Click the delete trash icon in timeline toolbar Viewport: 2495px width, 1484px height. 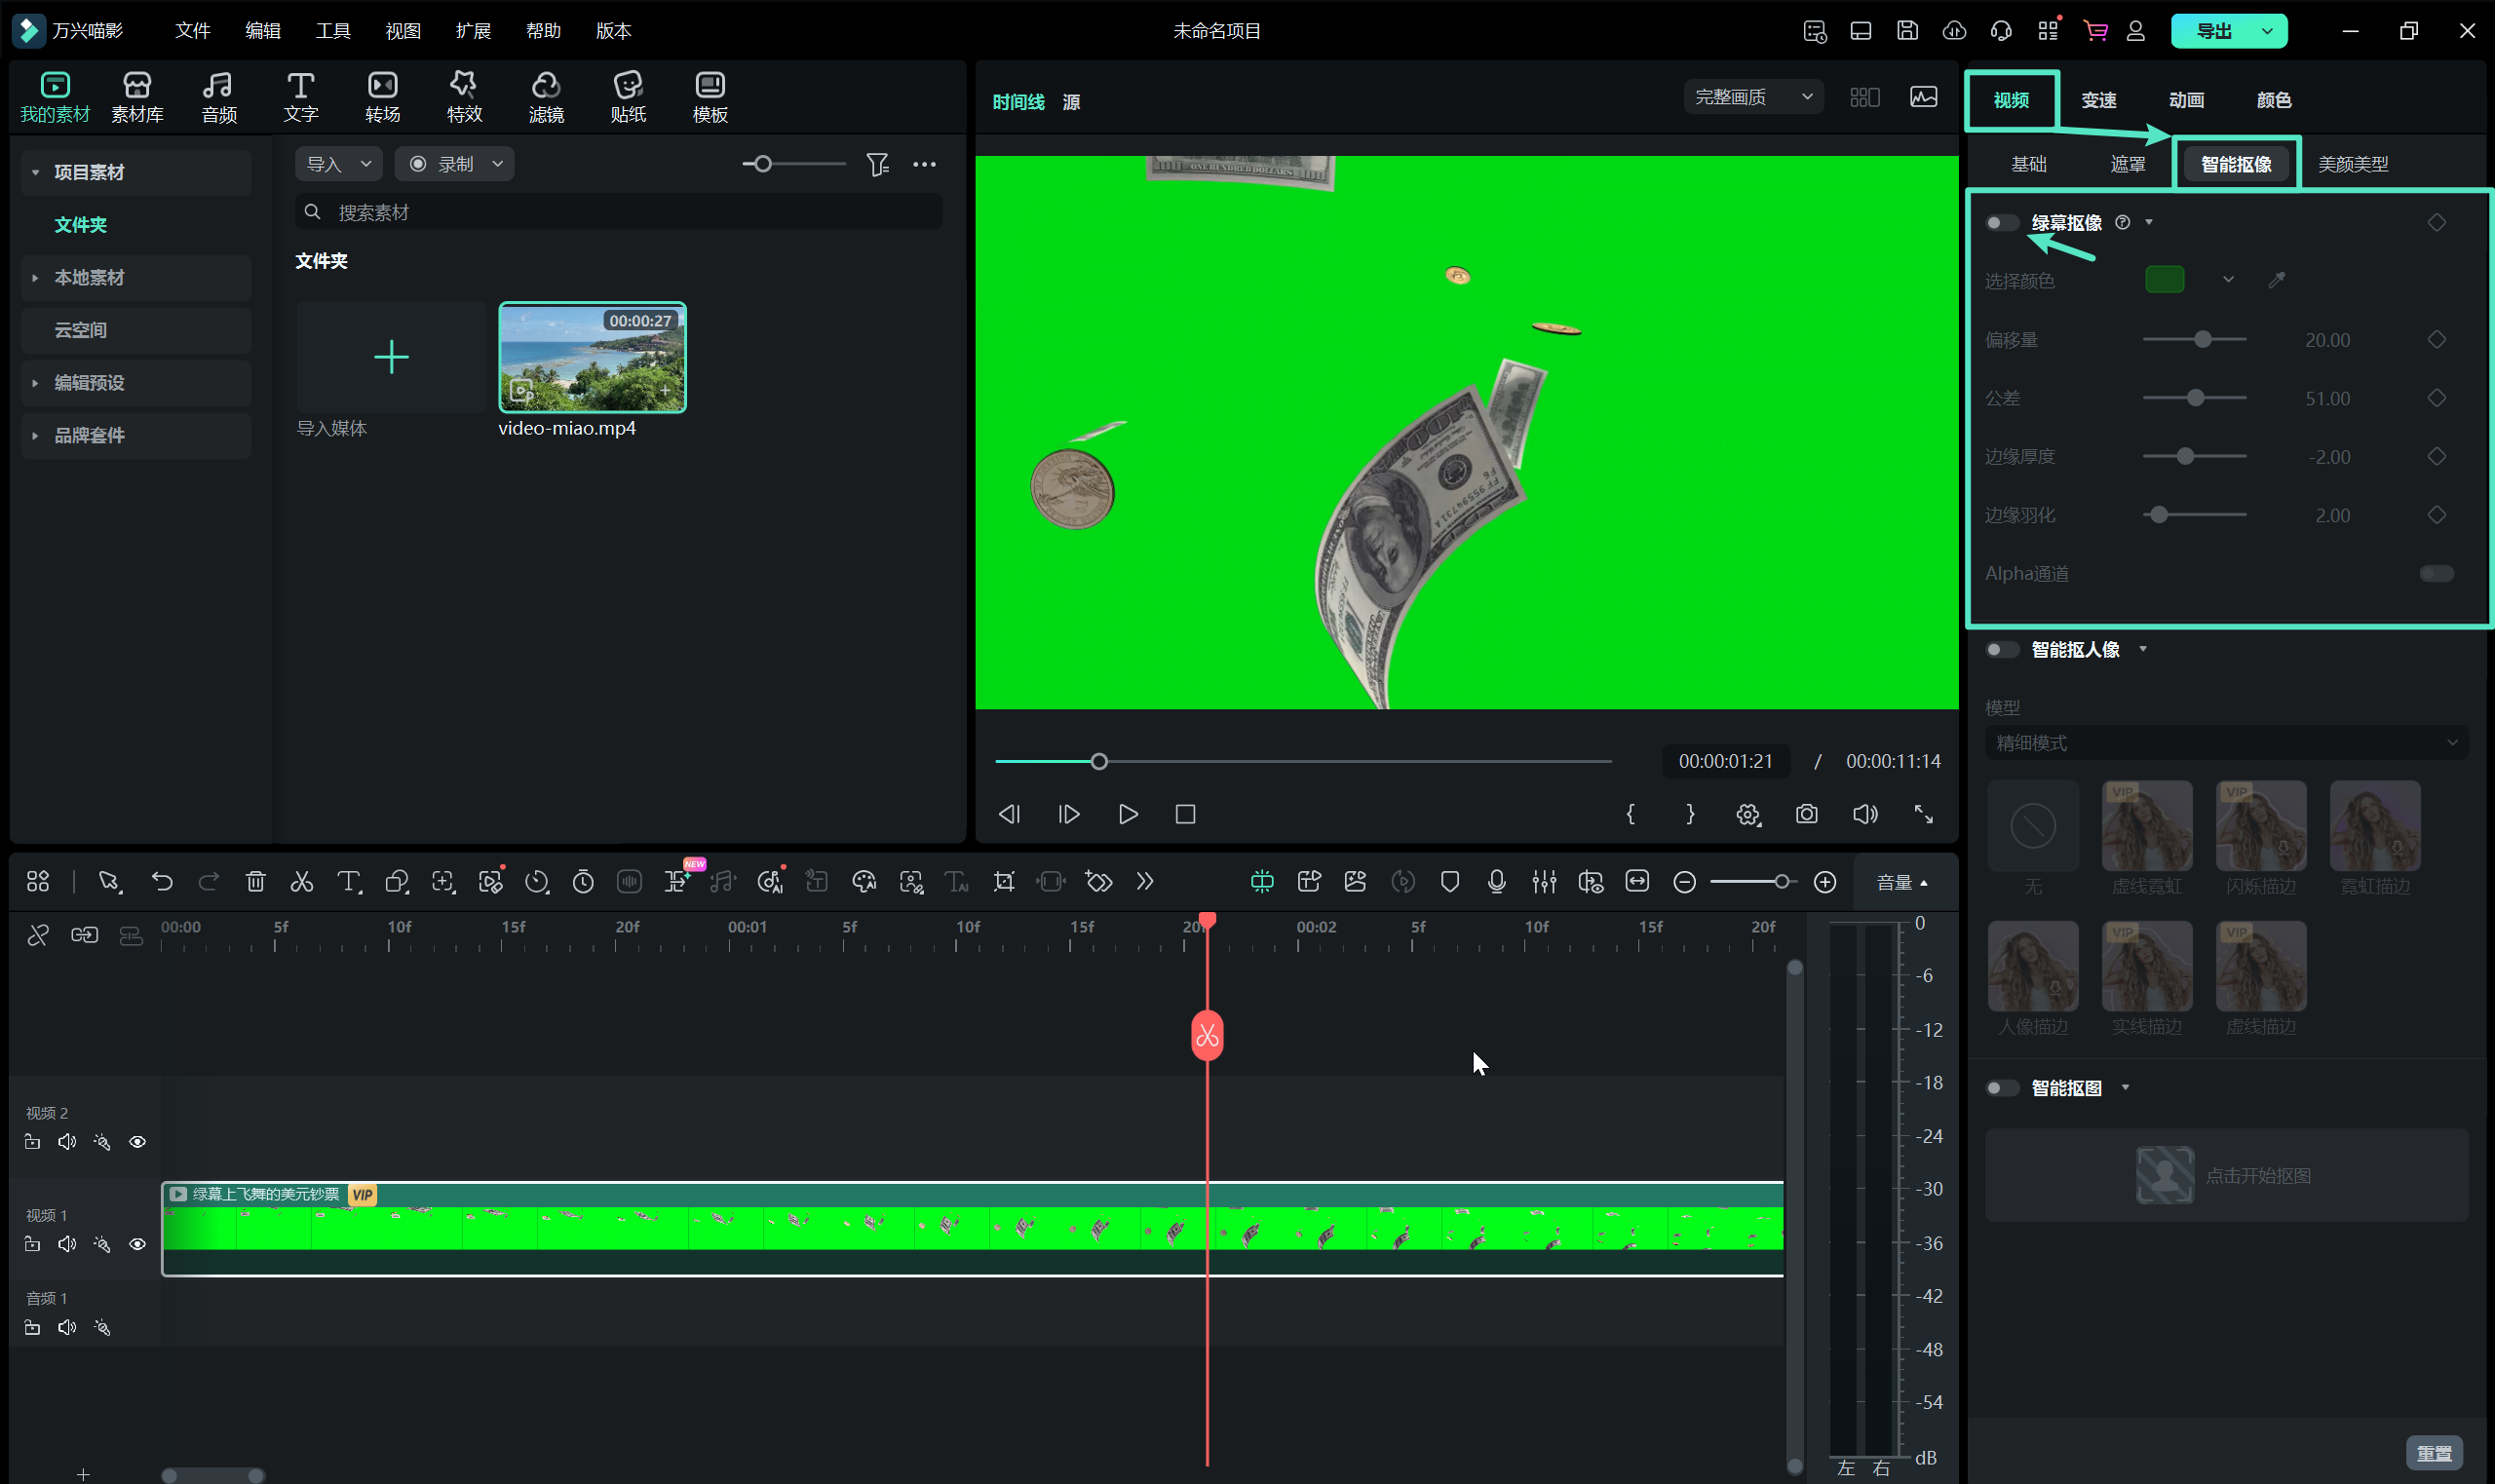coord(255,881)
